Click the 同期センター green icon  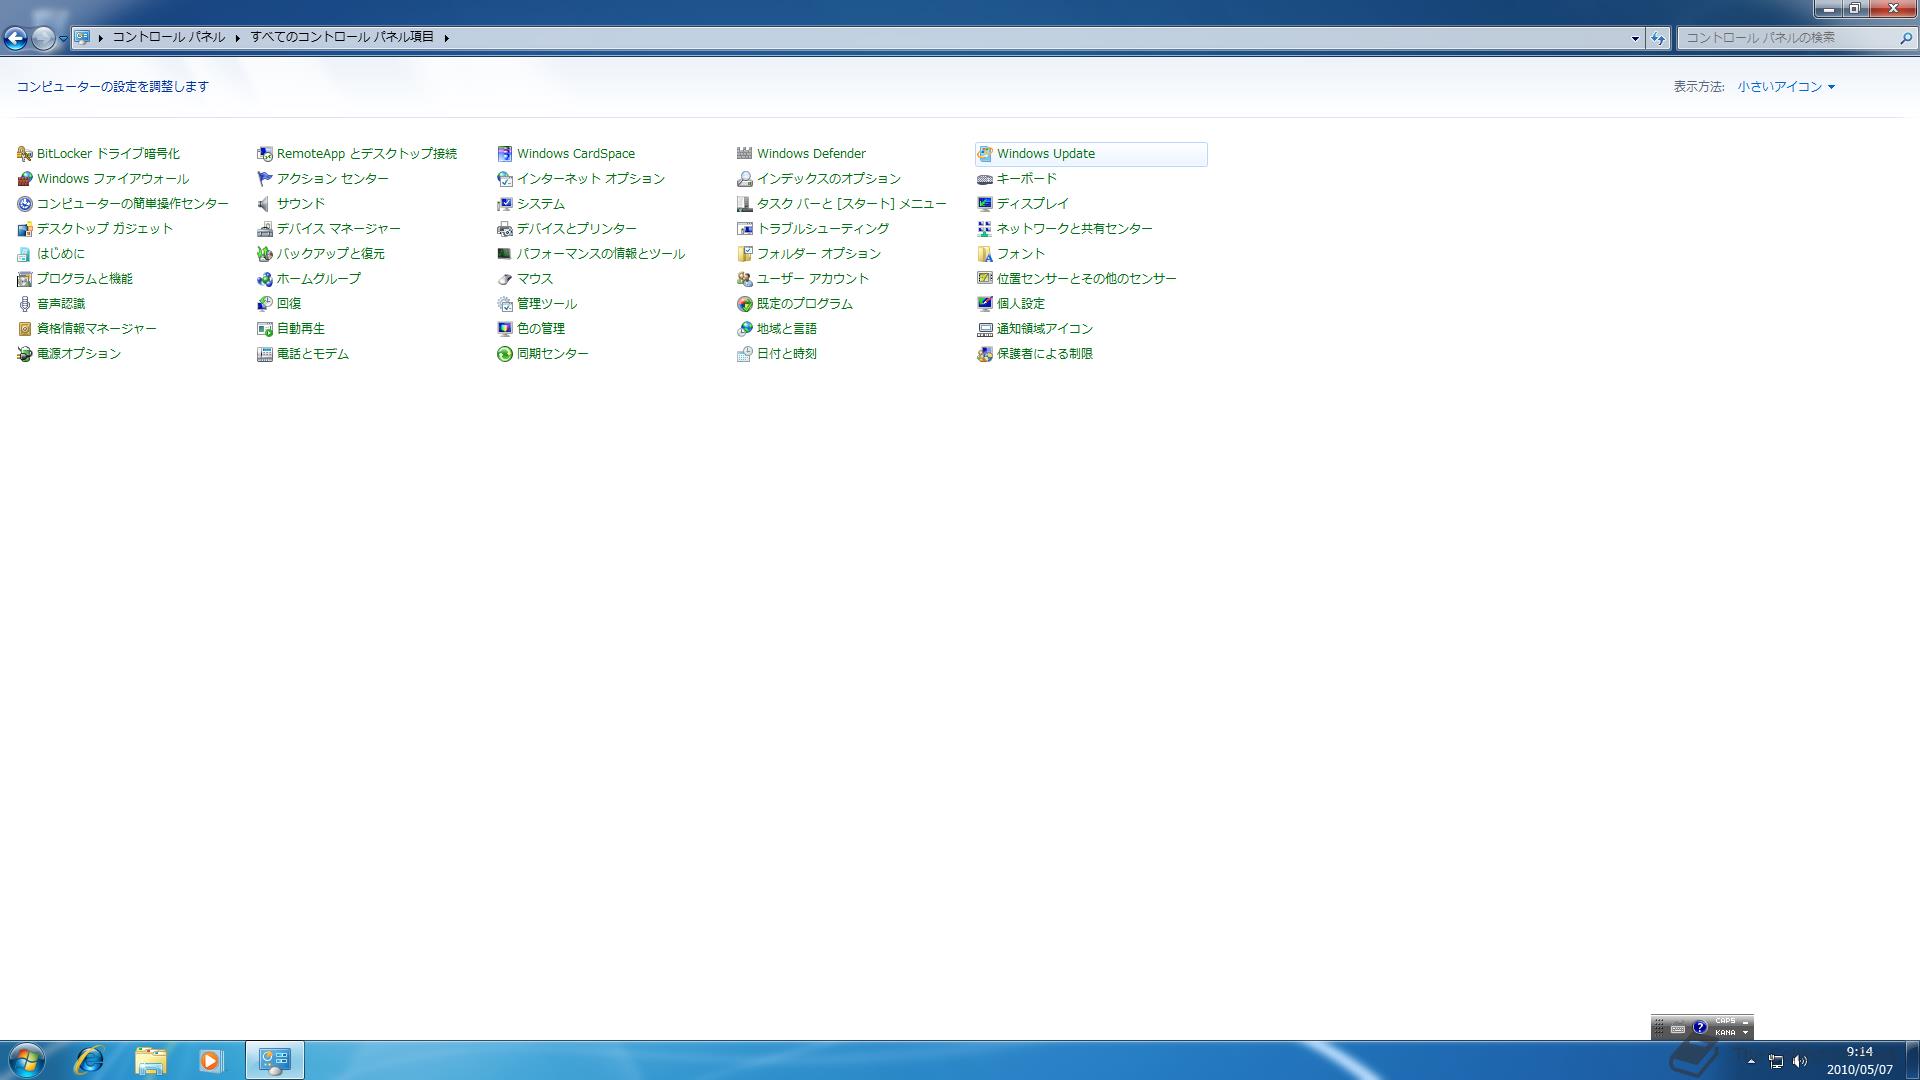pos(505,354)
